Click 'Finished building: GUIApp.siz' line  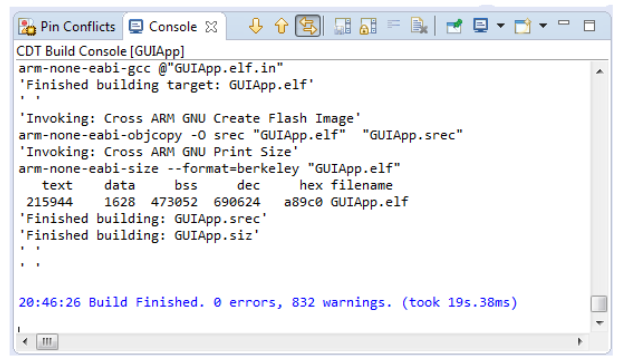tap(139, 235)
